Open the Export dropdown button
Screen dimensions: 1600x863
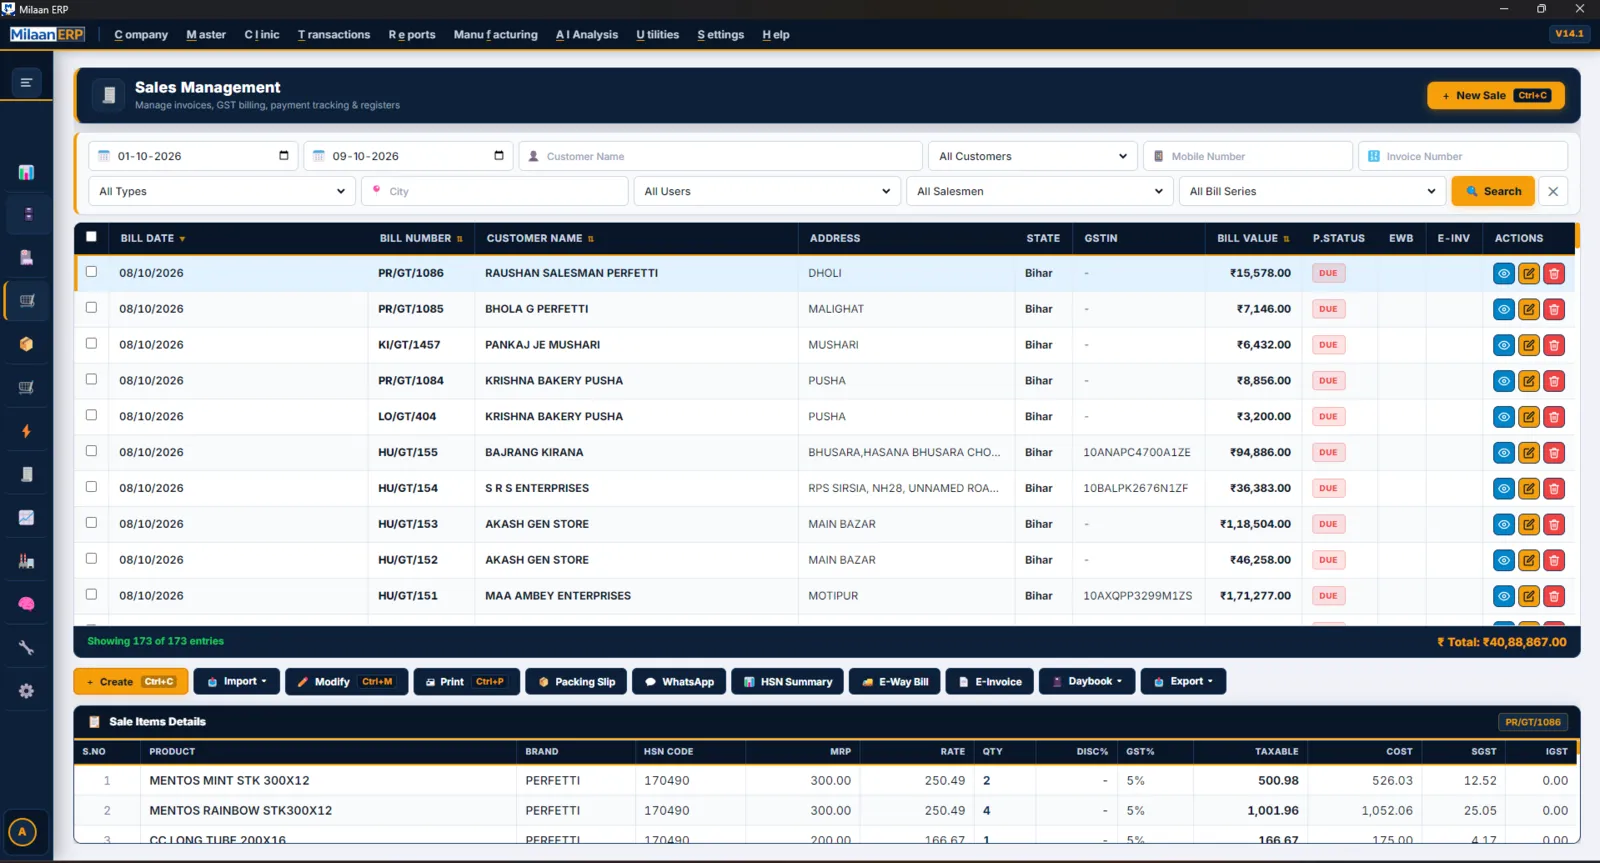(1183, 681)
